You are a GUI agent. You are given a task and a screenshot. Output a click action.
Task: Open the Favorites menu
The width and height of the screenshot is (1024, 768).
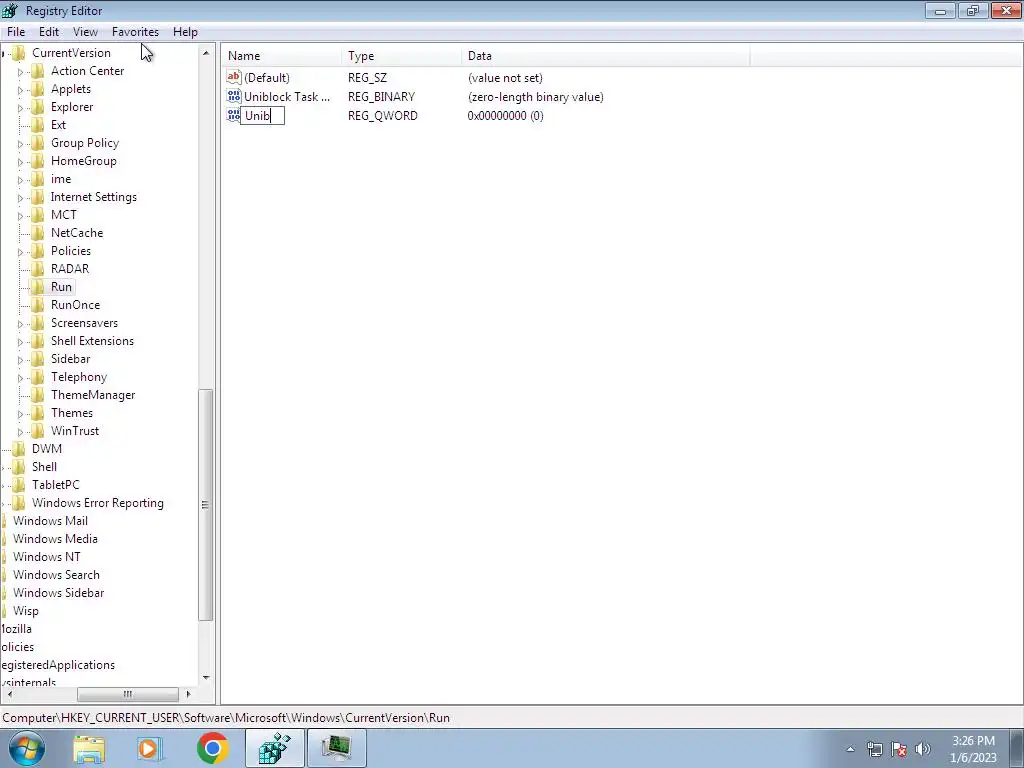coord(135,31)
